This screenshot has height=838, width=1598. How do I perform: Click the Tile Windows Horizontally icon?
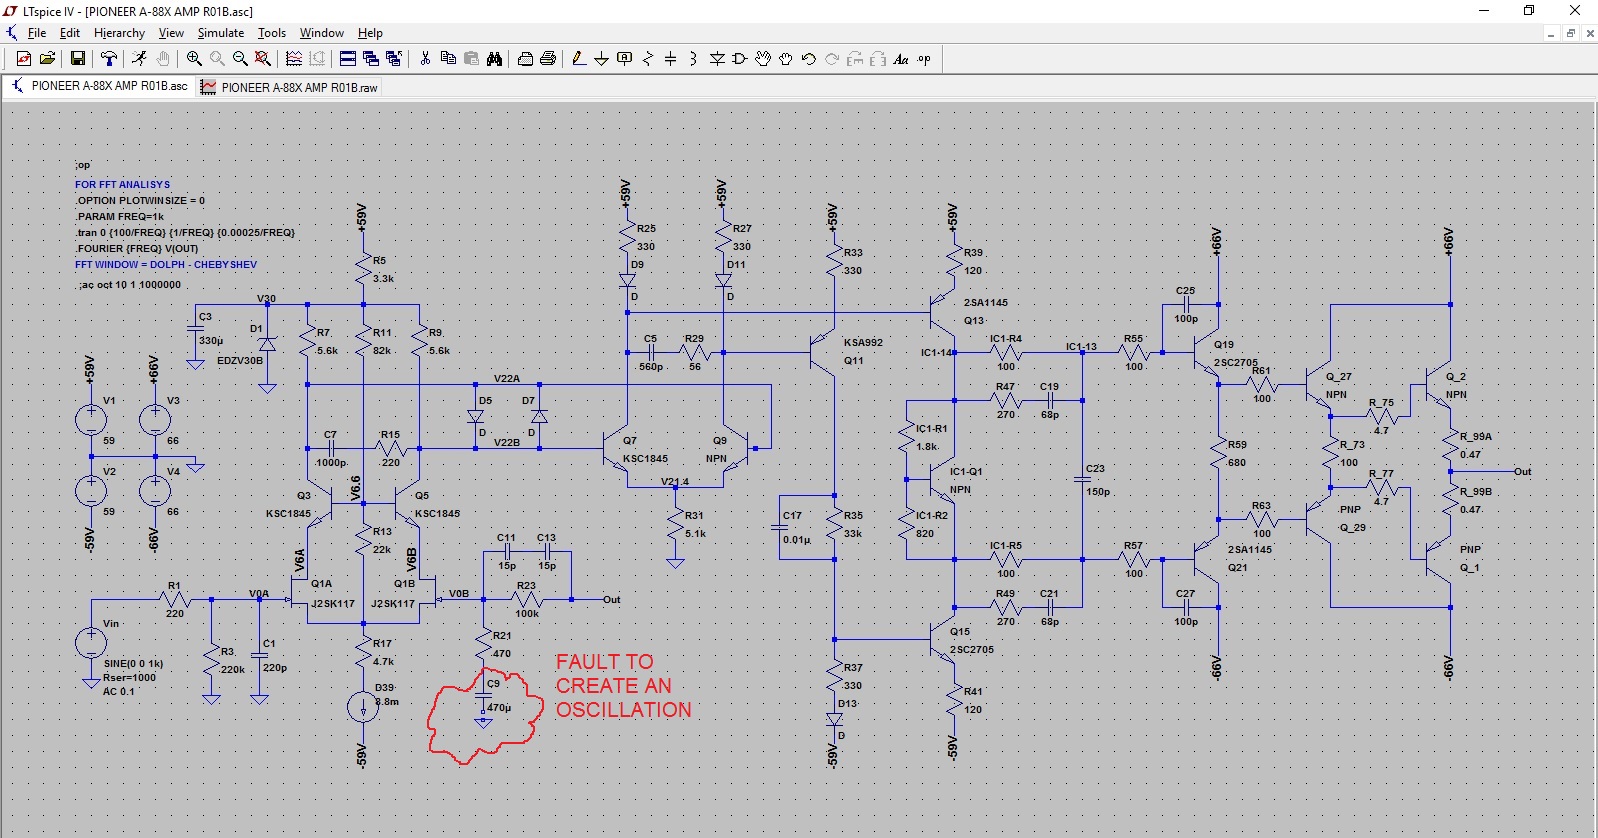click(x=348, y=59)
